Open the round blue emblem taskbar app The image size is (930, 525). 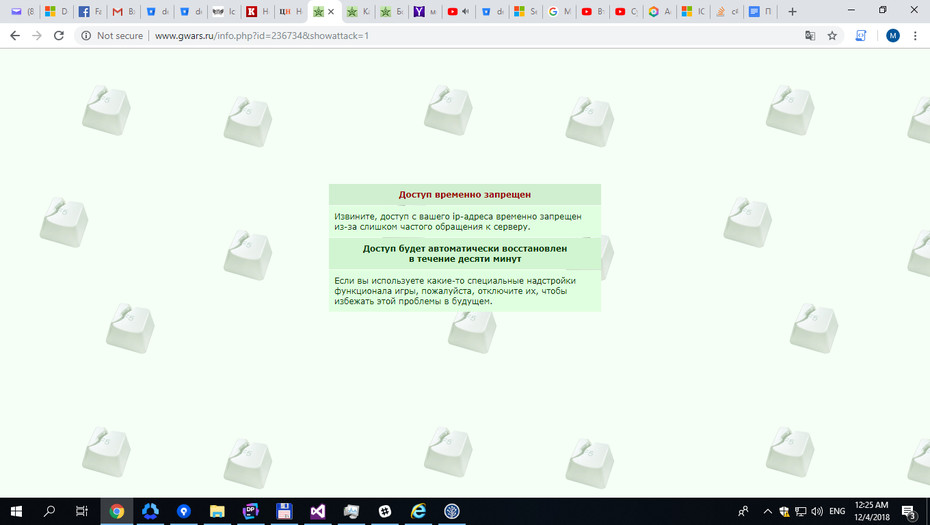click(451, 511)
